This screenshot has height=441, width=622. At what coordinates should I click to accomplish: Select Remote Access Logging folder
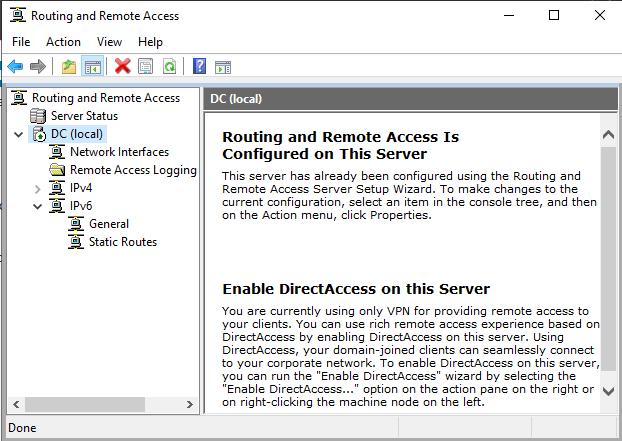(x=132, y=170)
